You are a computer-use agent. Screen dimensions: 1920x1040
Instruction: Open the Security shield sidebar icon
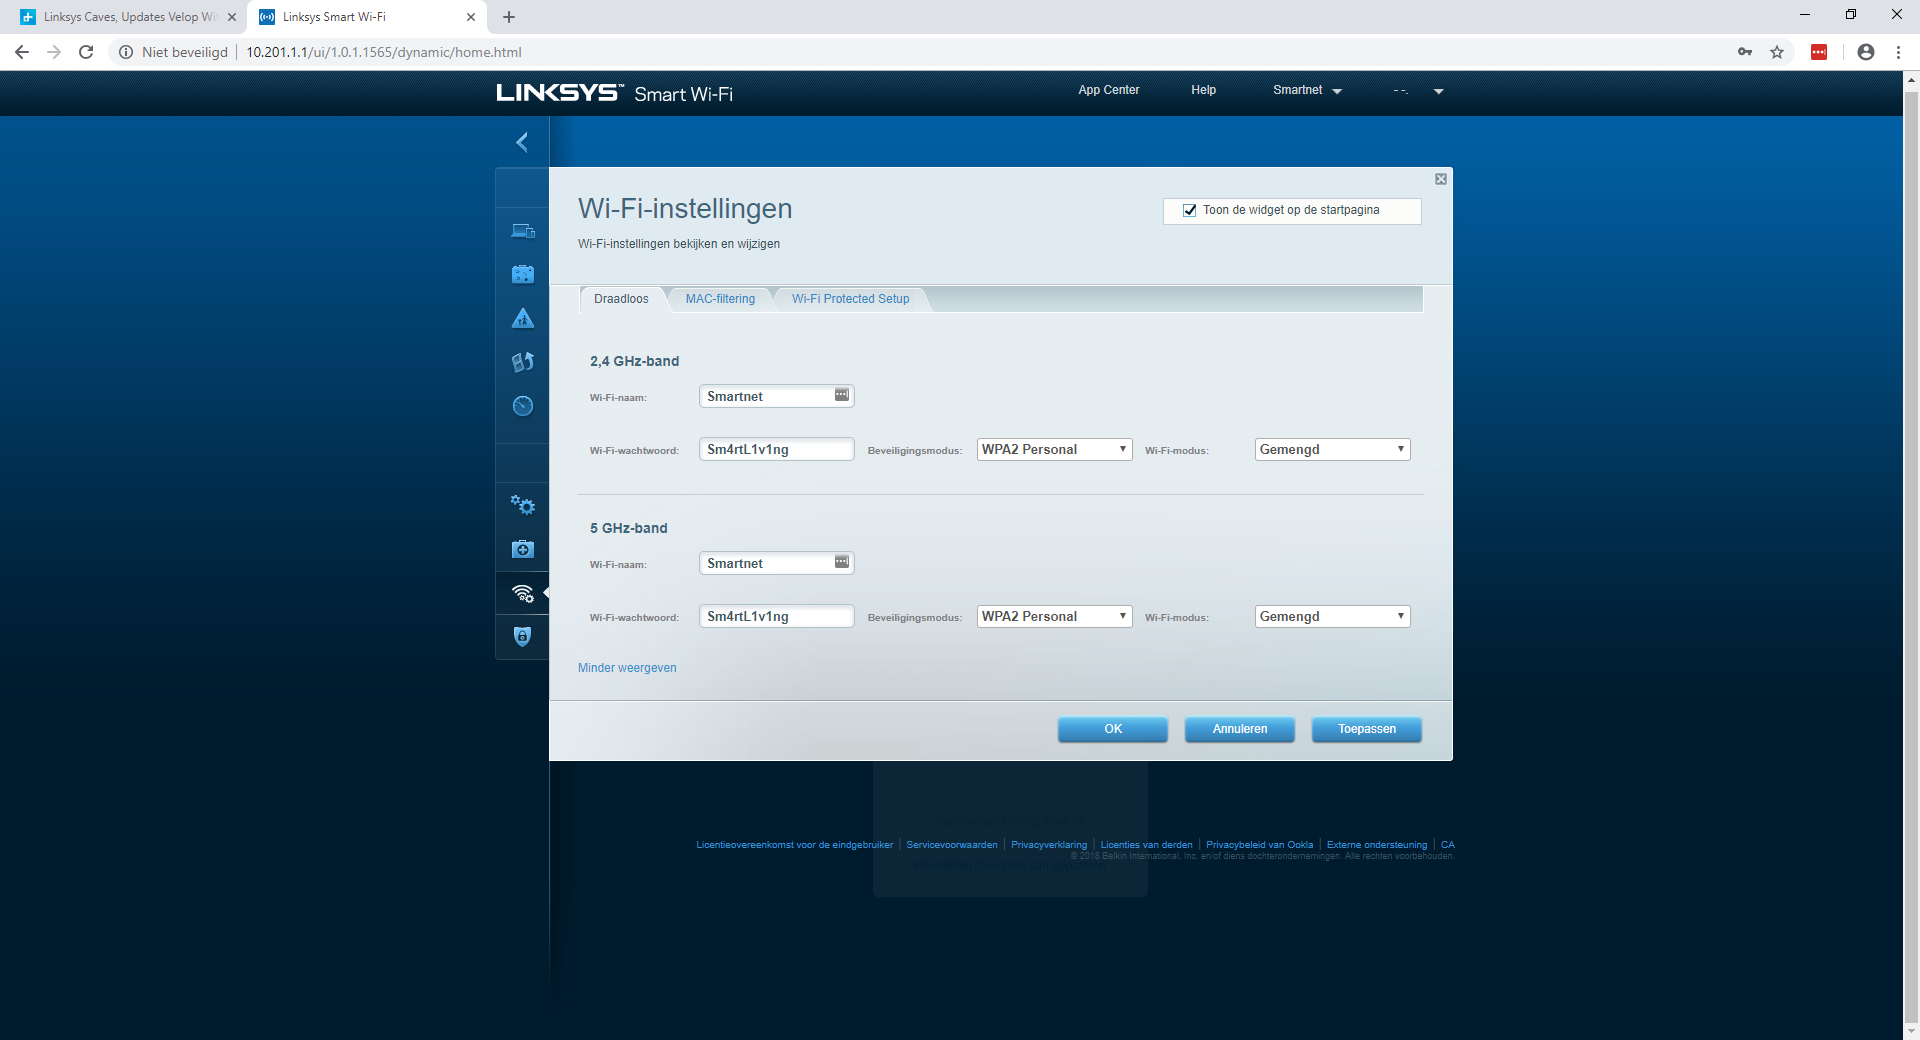coord(523,636)
